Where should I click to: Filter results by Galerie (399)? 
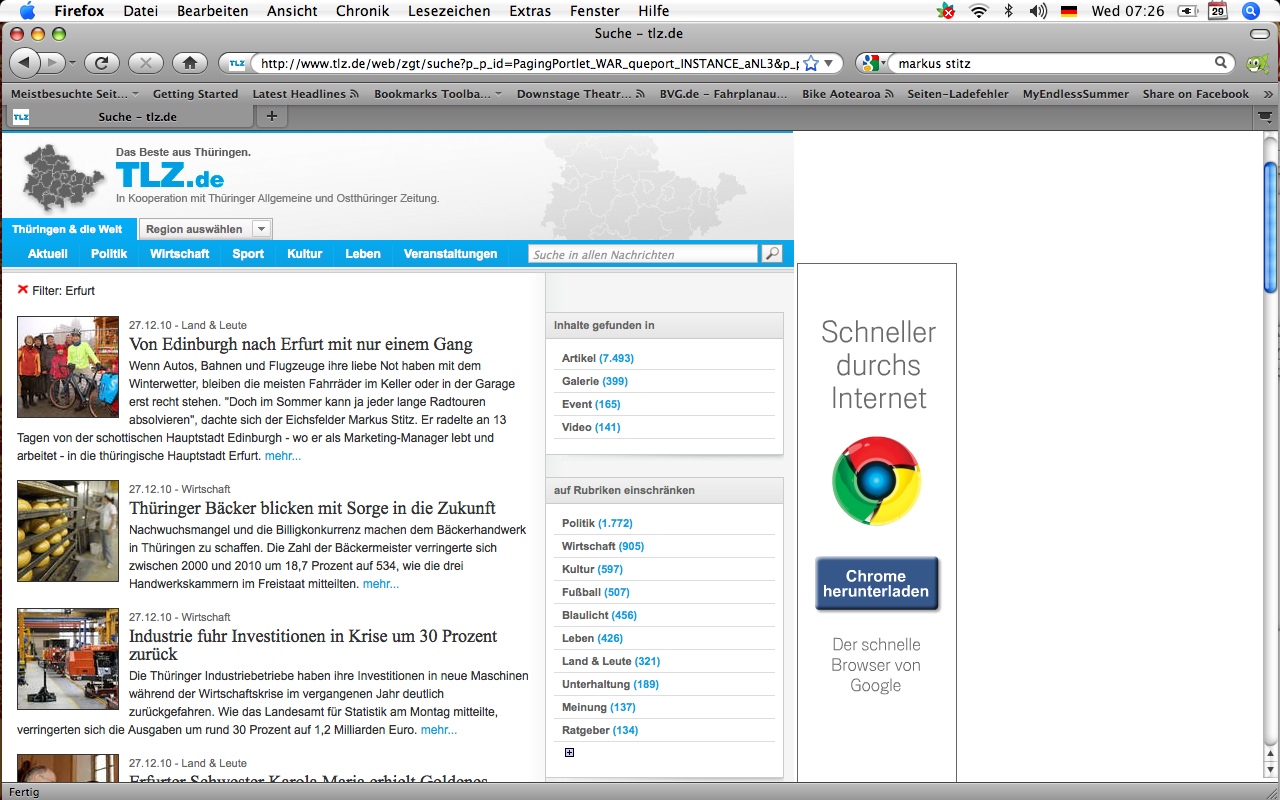[595, 381]
